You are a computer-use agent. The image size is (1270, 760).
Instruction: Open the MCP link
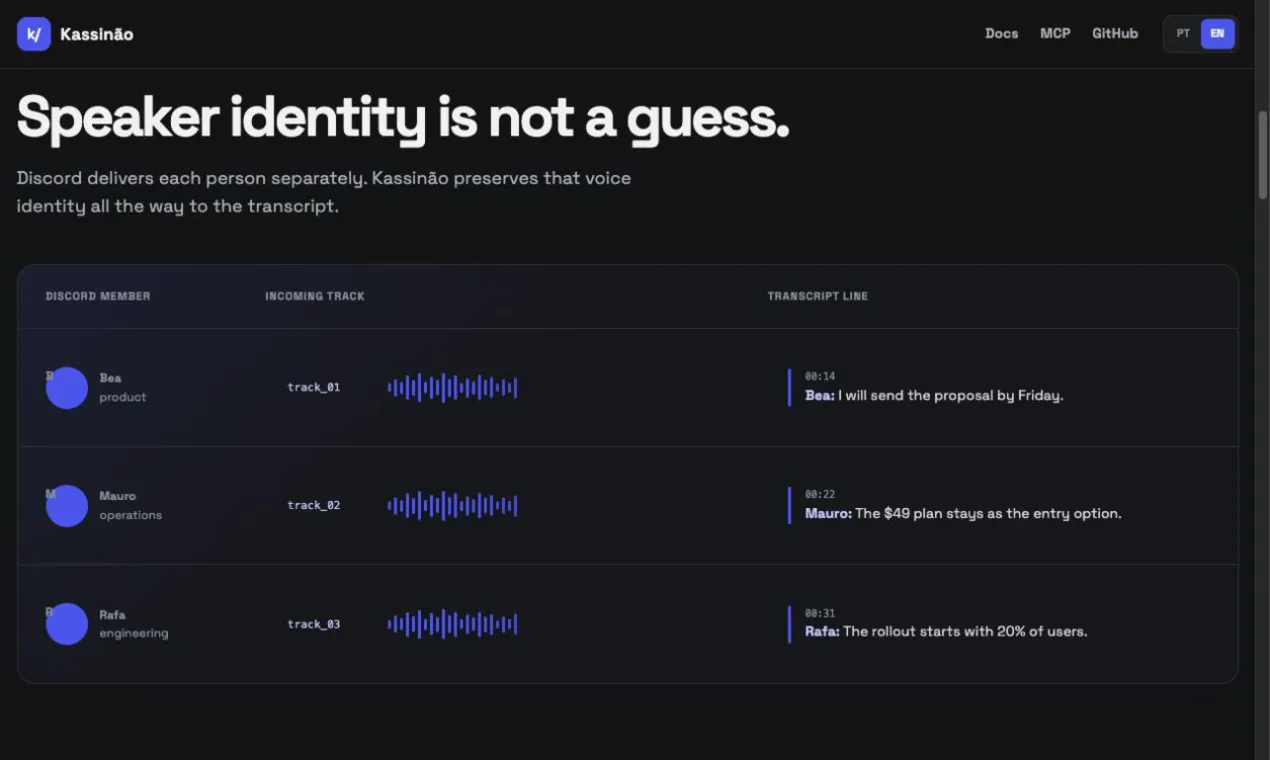[x=1055, y=33]
